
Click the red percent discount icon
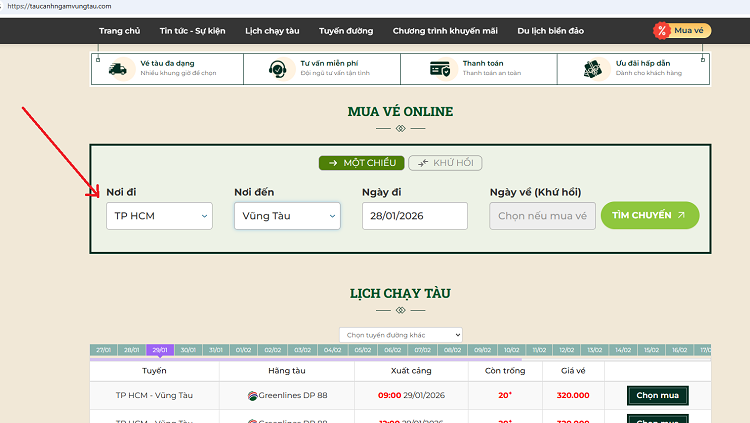point(662,31)
